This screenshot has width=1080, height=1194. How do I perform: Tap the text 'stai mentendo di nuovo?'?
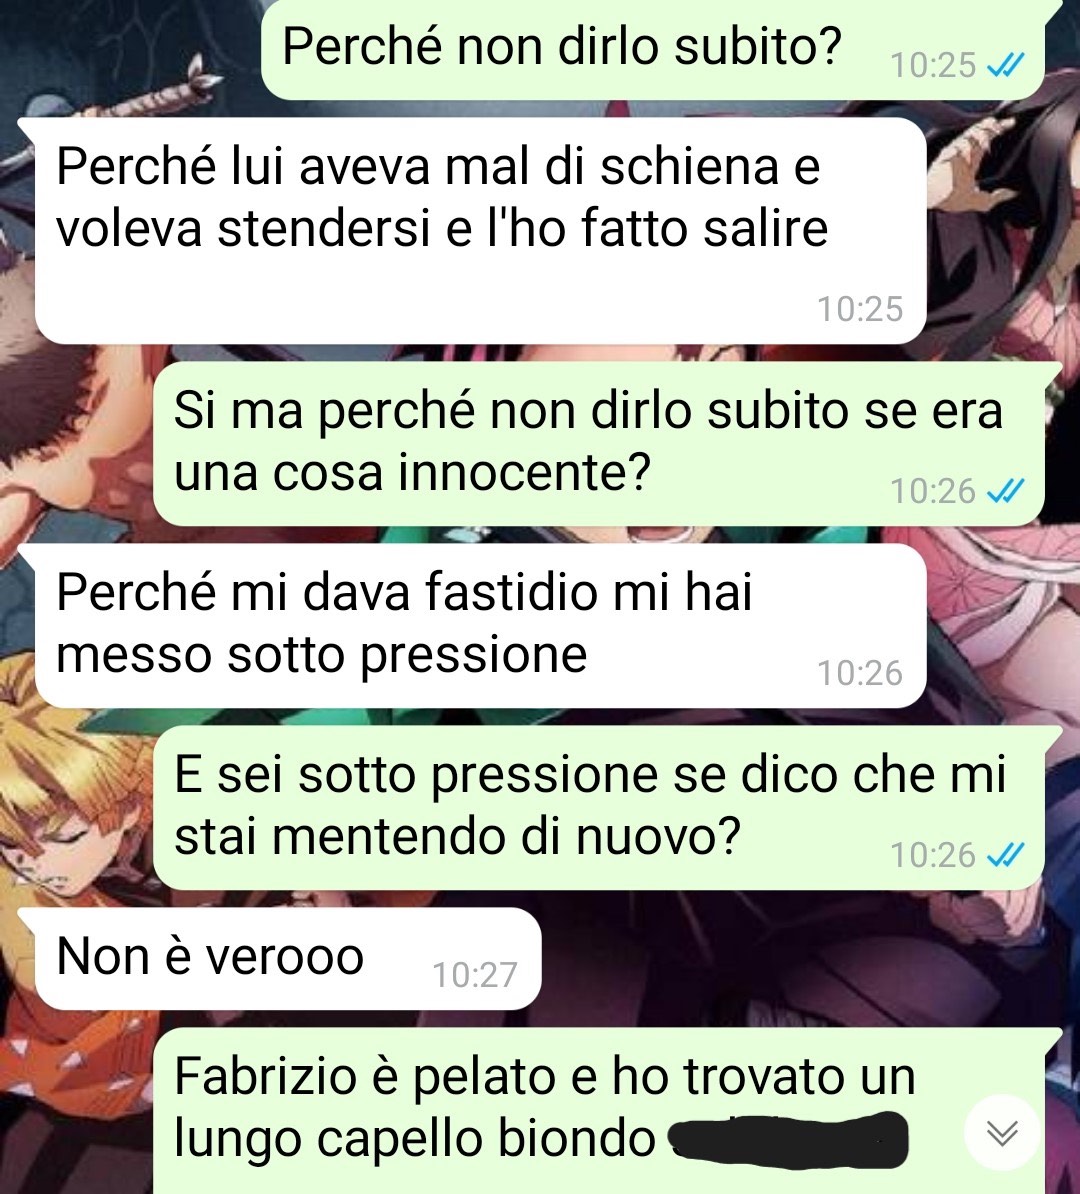[x=457, y=837]
